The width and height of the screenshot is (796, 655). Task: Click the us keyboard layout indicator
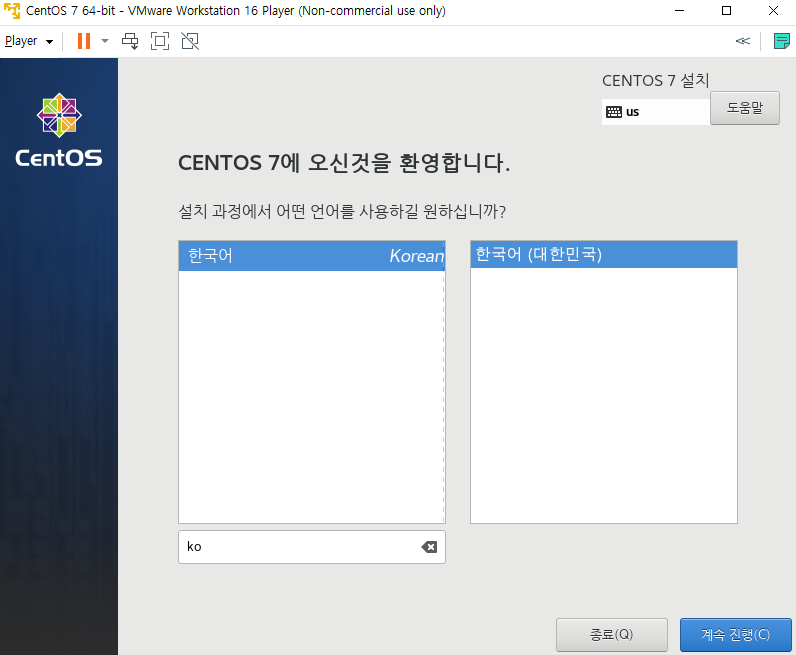655,112
